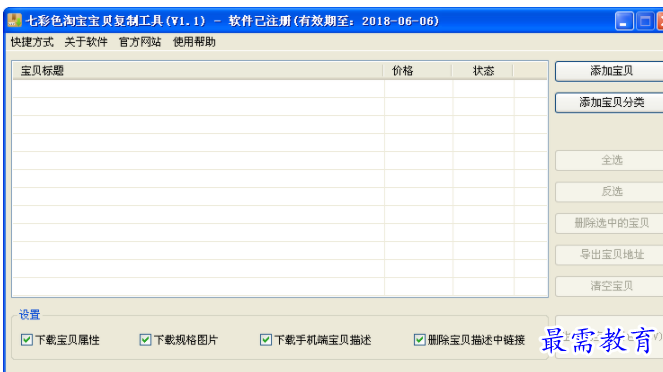Open the 关于软件 menu
The image size is (663, 372).
(86, 42)
